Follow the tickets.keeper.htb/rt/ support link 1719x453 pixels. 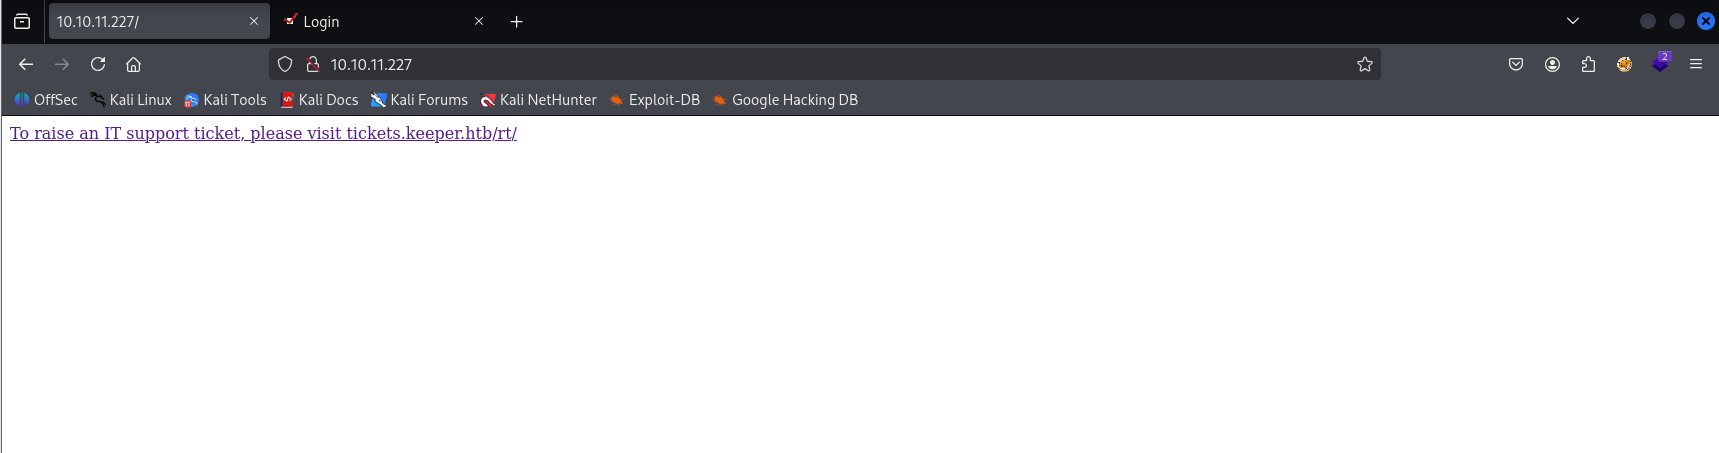tap(263, 133)
